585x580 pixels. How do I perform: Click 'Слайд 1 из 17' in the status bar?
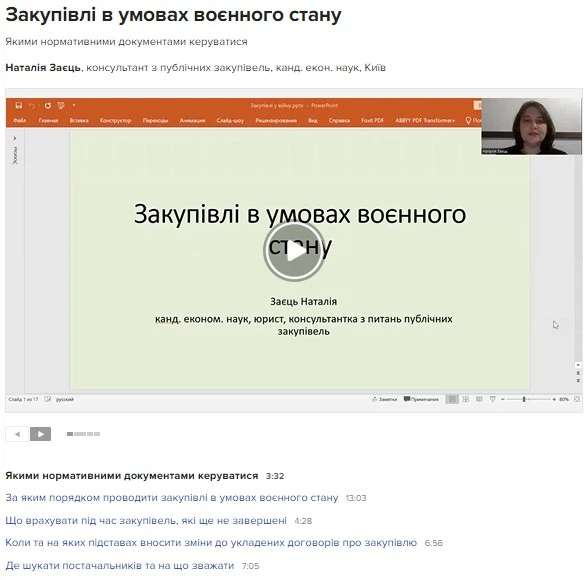[x=23, y=399]
